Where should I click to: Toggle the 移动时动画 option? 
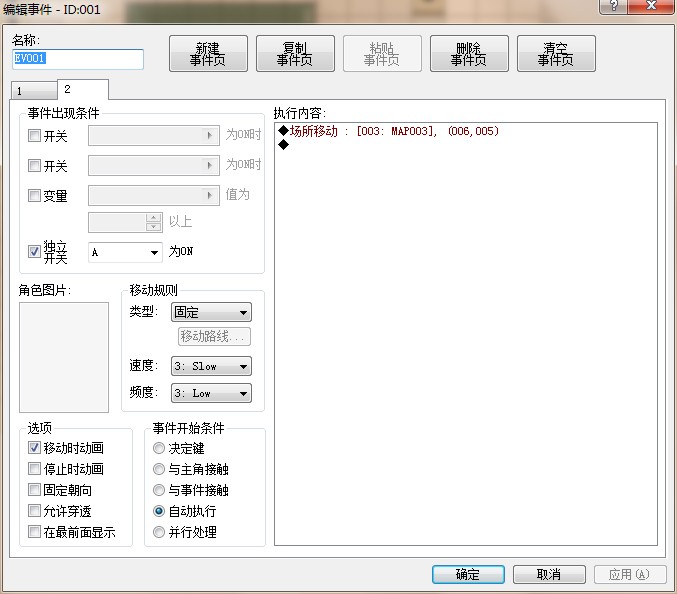point(34,448)
